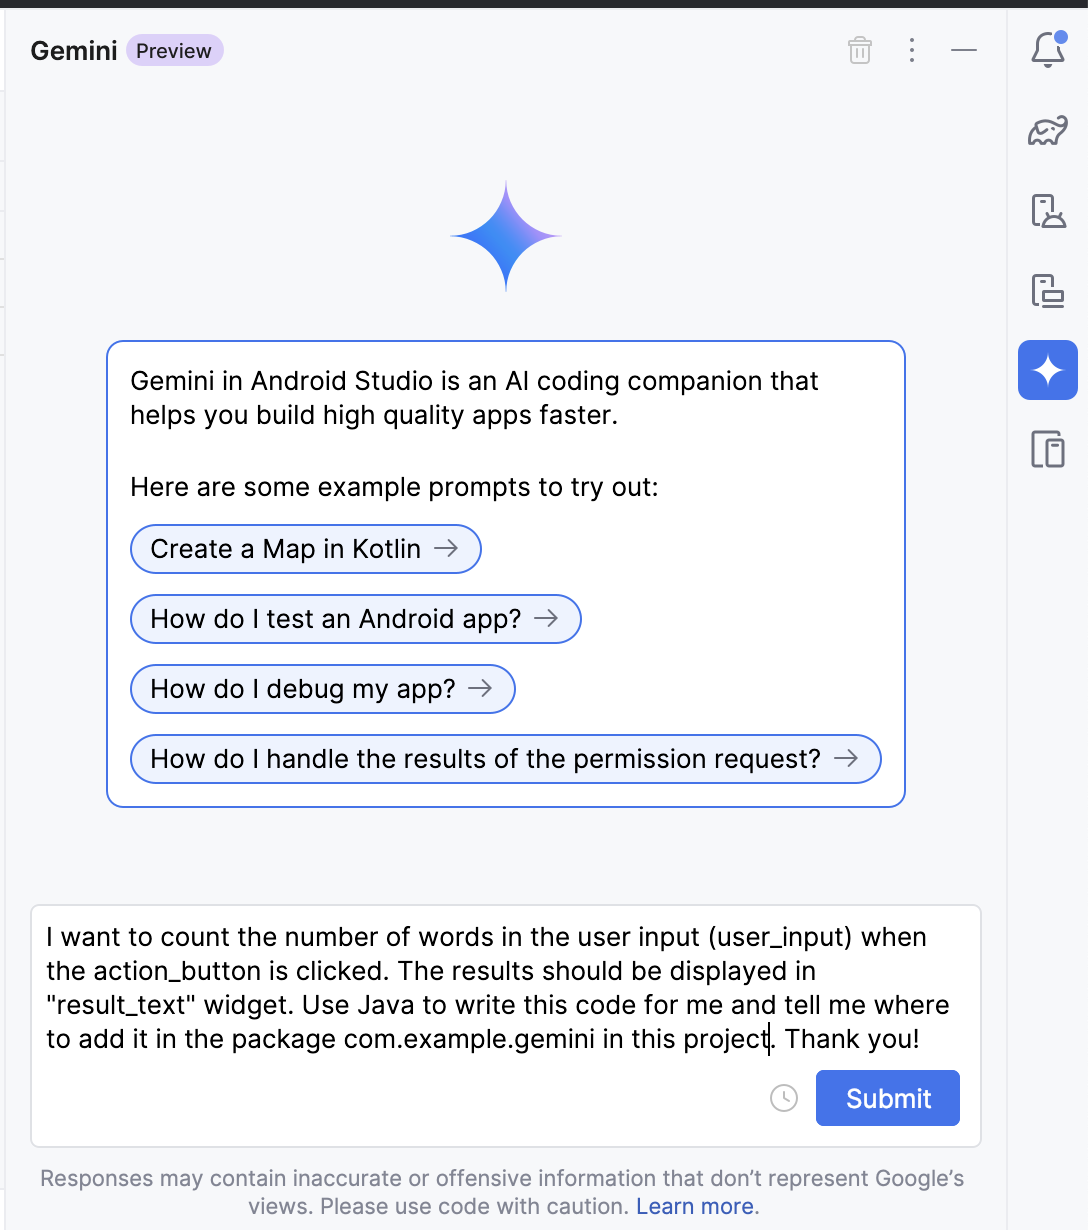This screenshot has height=1230, width=1088.
Task: Select the permission request results prompt
Action: (505, 759)
